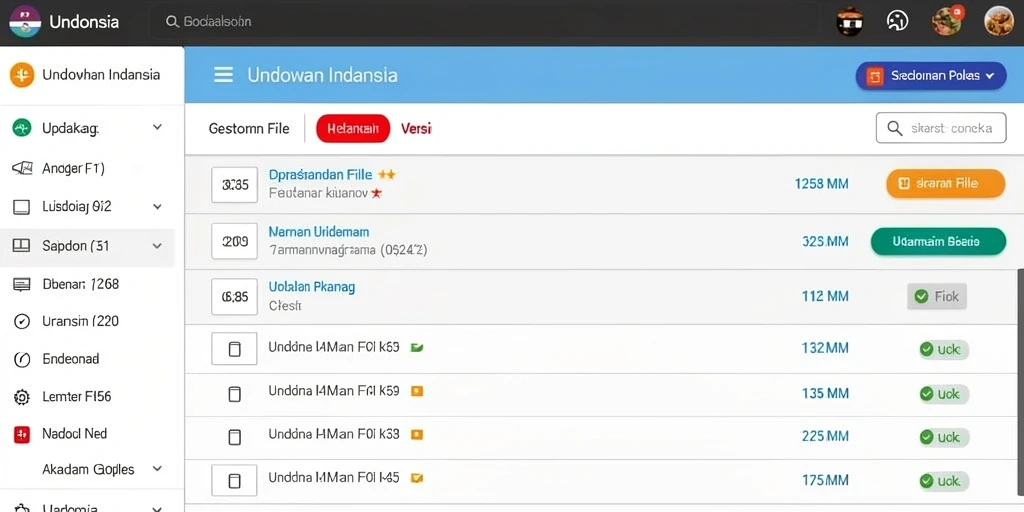The width and height of the screenshot is (1024, 512).
Task: Click the green Updakag sidebar icon
Action: pos(22,128)
